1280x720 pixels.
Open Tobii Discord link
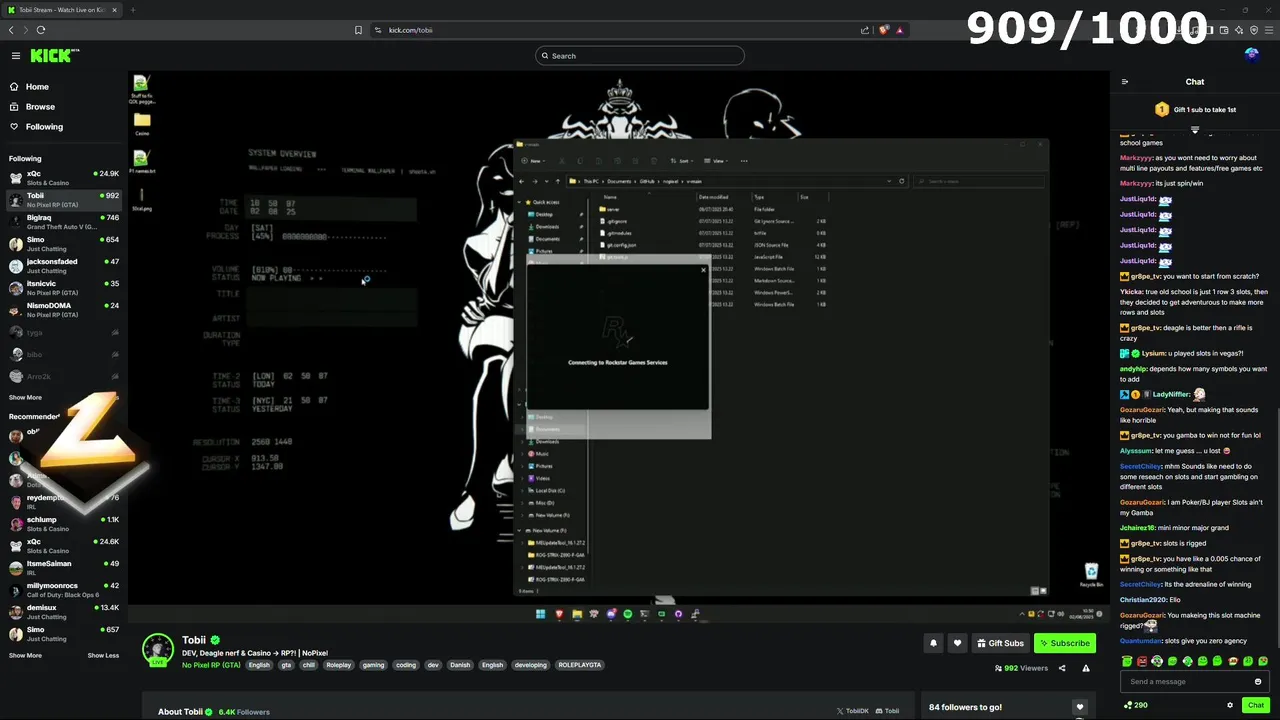pos(887,711)
